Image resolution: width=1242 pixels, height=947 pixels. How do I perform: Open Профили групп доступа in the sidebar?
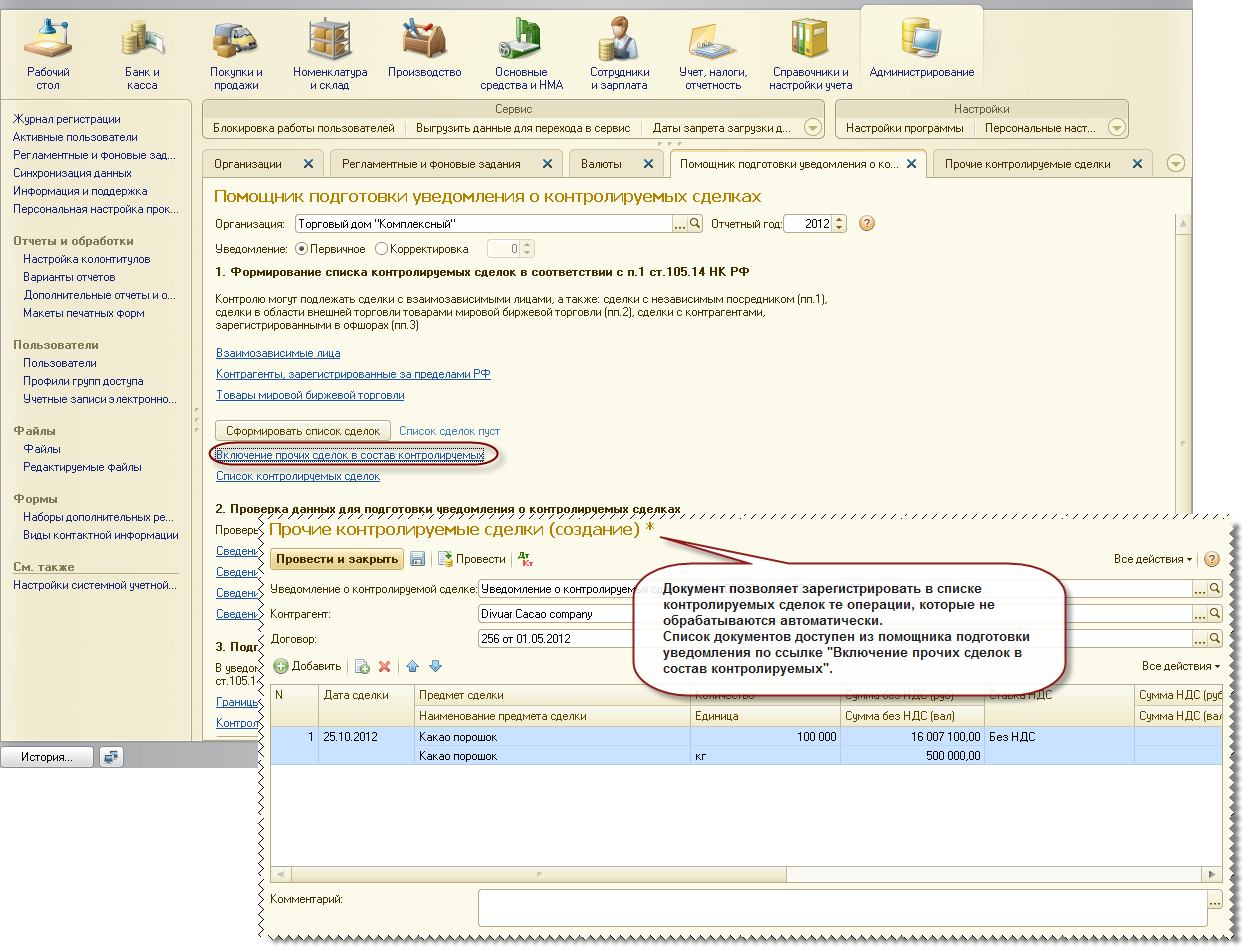point(83,381)
